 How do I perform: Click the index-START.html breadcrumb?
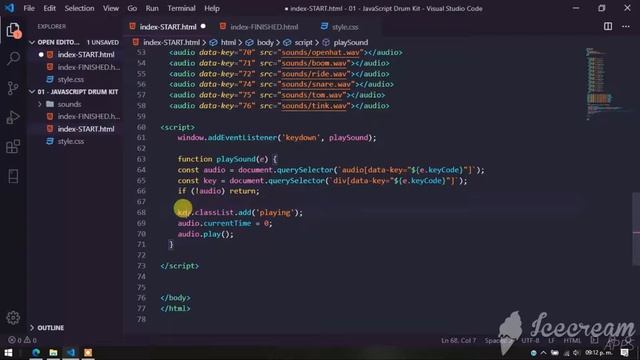(x=171, y=42)
